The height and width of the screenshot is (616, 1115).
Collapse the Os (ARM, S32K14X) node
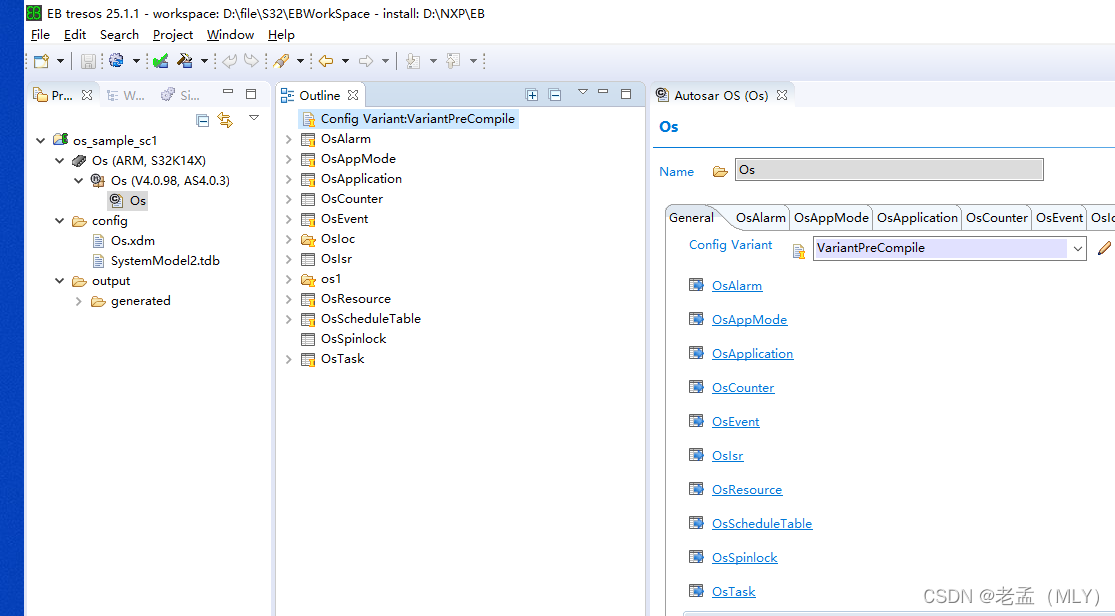[60, 161]
